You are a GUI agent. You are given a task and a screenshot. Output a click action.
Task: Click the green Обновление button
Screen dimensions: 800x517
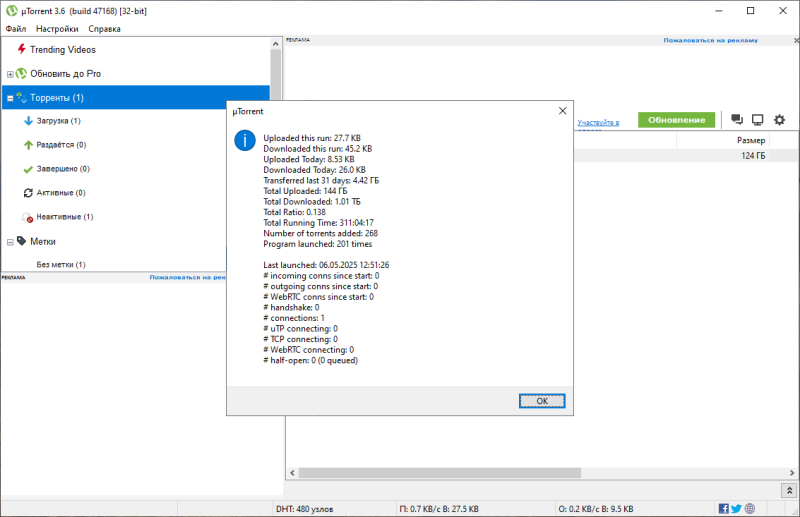(677, 120)
